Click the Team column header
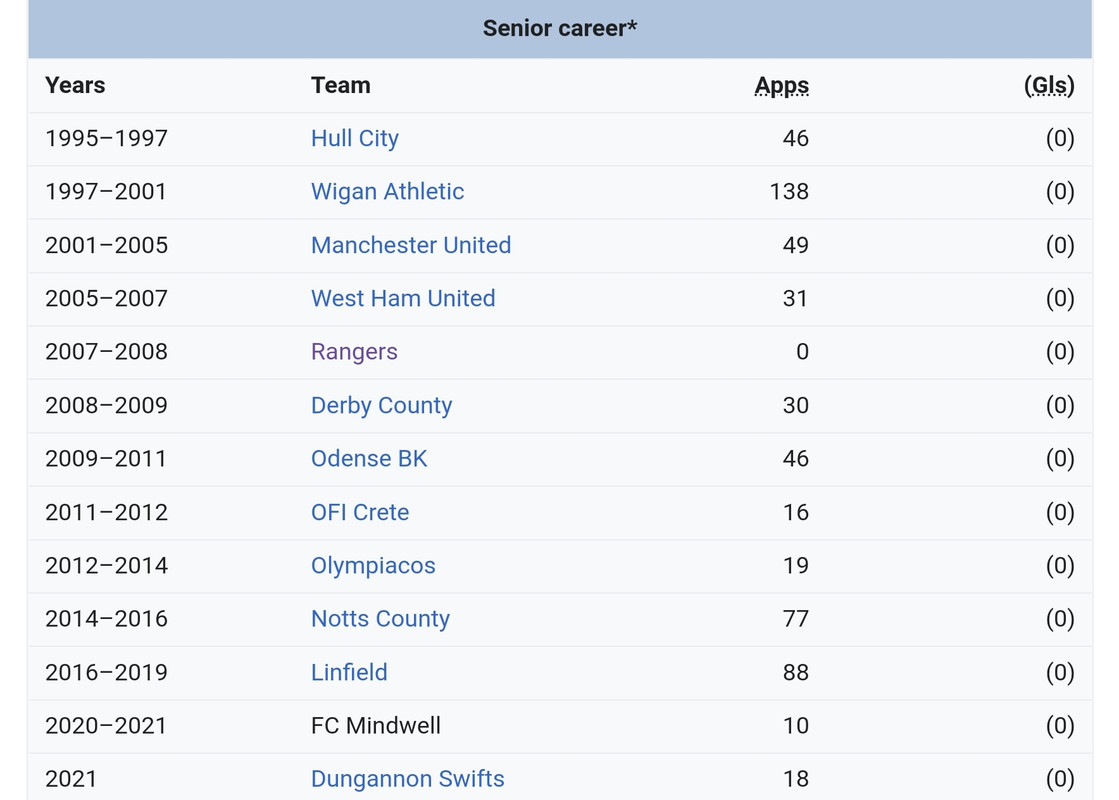This screenshot has height=800, width=1119. tap(340, 86)
